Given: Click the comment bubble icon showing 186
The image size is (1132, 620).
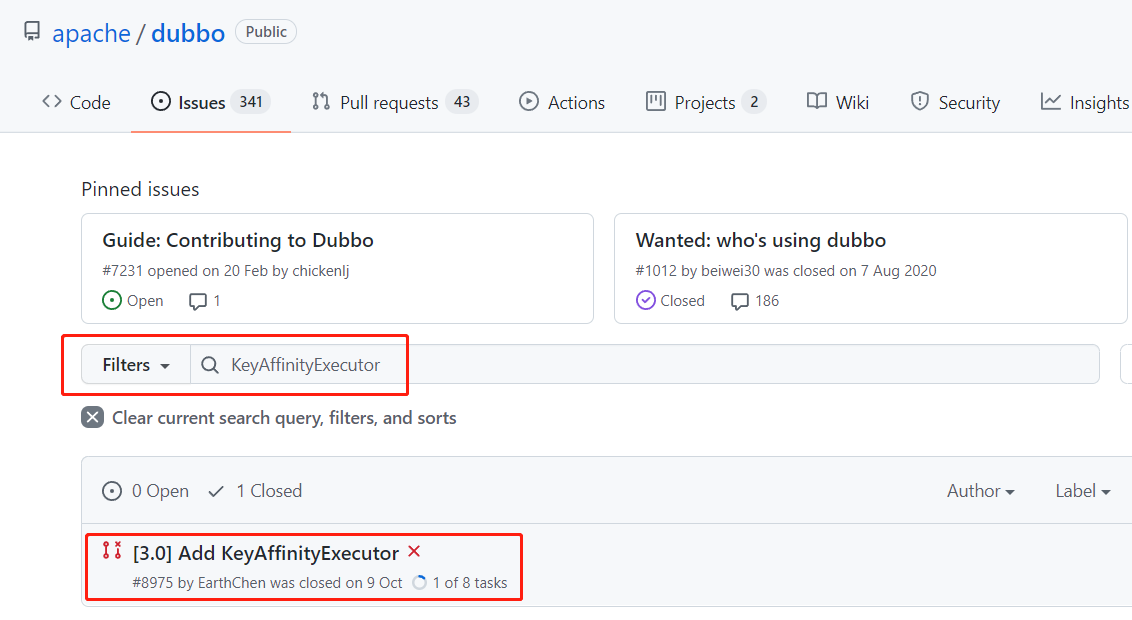Looking at the screenshot, I should (739, 301).
